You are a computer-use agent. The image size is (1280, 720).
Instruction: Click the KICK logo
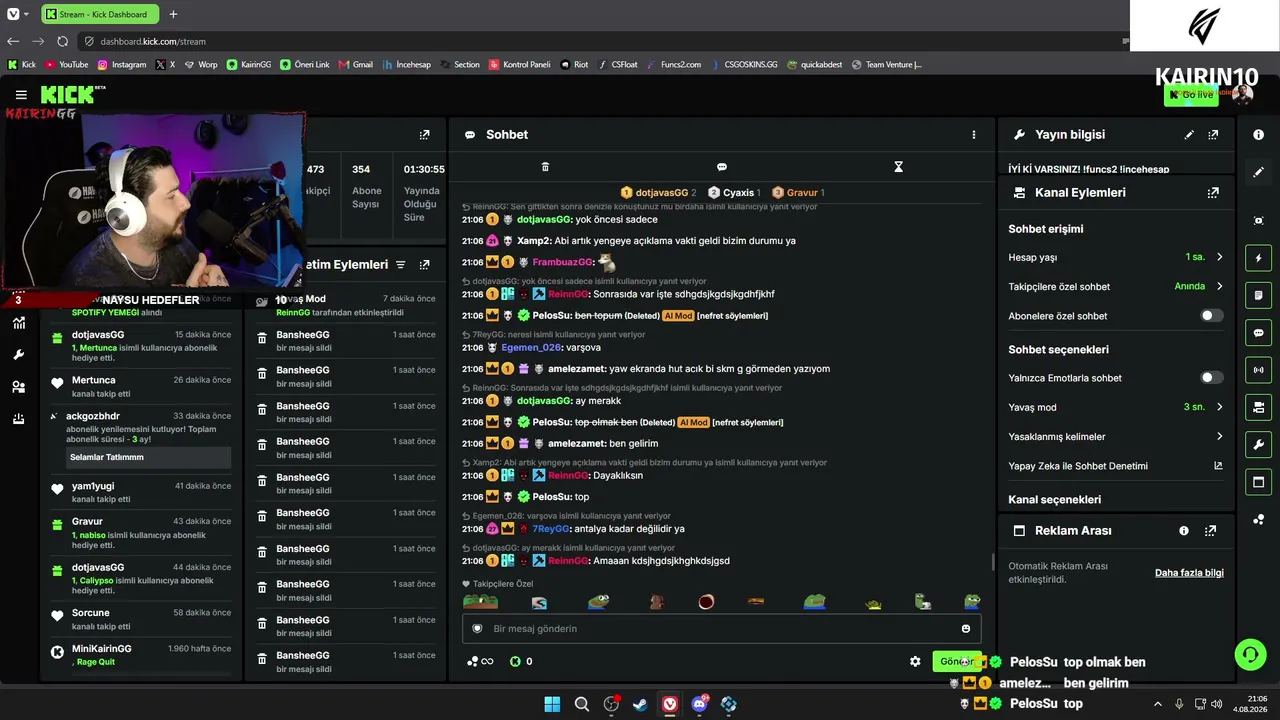pyautogui.click(x=67, y=95)
